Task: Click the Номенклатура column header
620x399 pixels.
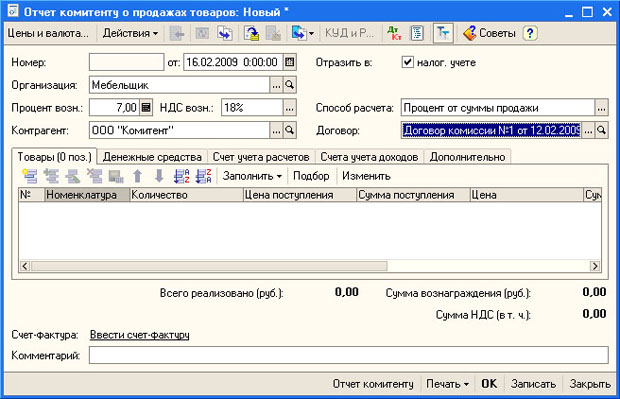Action: pos(87,195)
